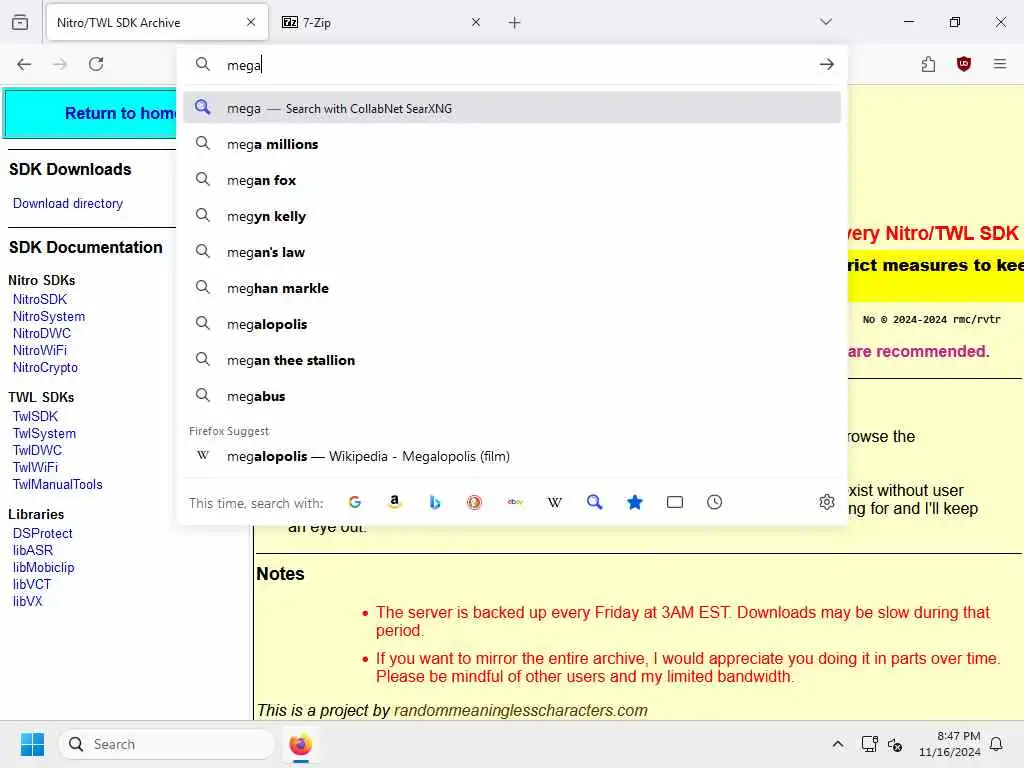
Task: Open the TwlSystem documentation link
Action: point(44,433)
